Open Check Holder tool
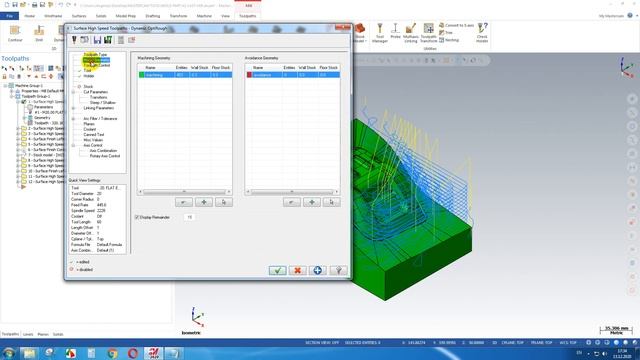 [482, 33]
